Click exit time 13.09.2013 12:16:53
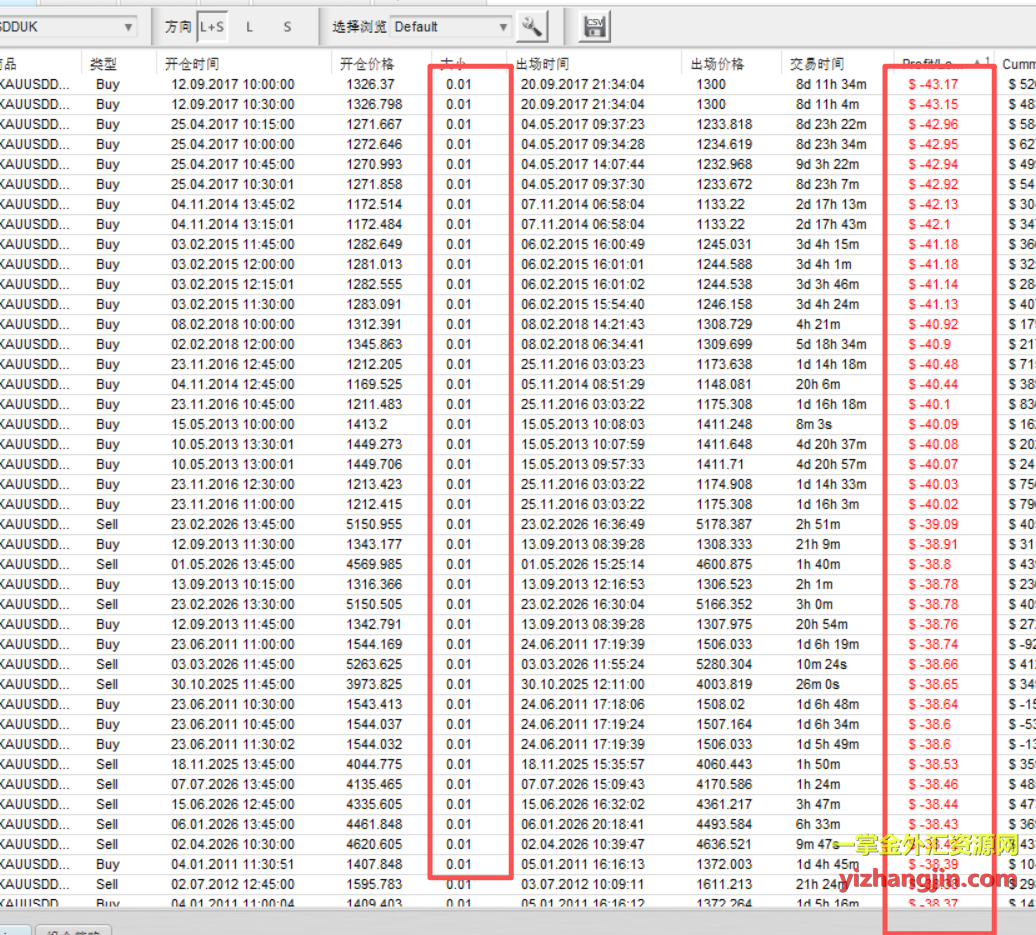Viewport: 1036px width, 935px height. [582, 584]
